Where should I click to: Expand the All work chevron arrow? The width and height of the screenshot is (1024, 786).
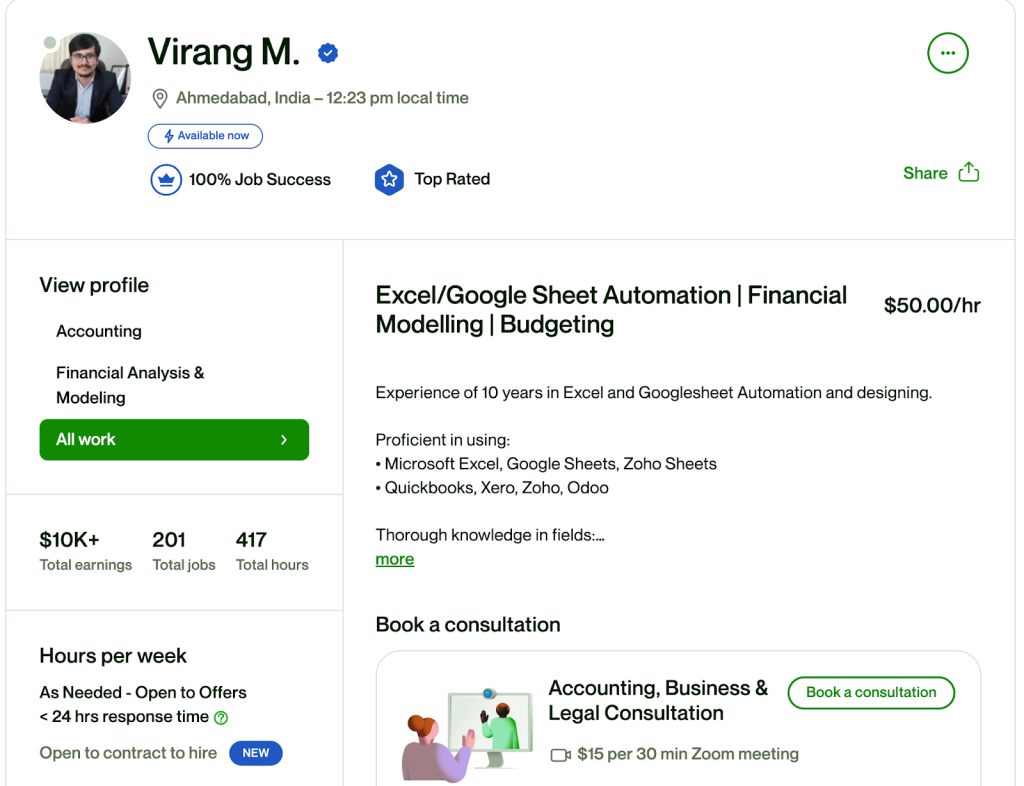284,440
